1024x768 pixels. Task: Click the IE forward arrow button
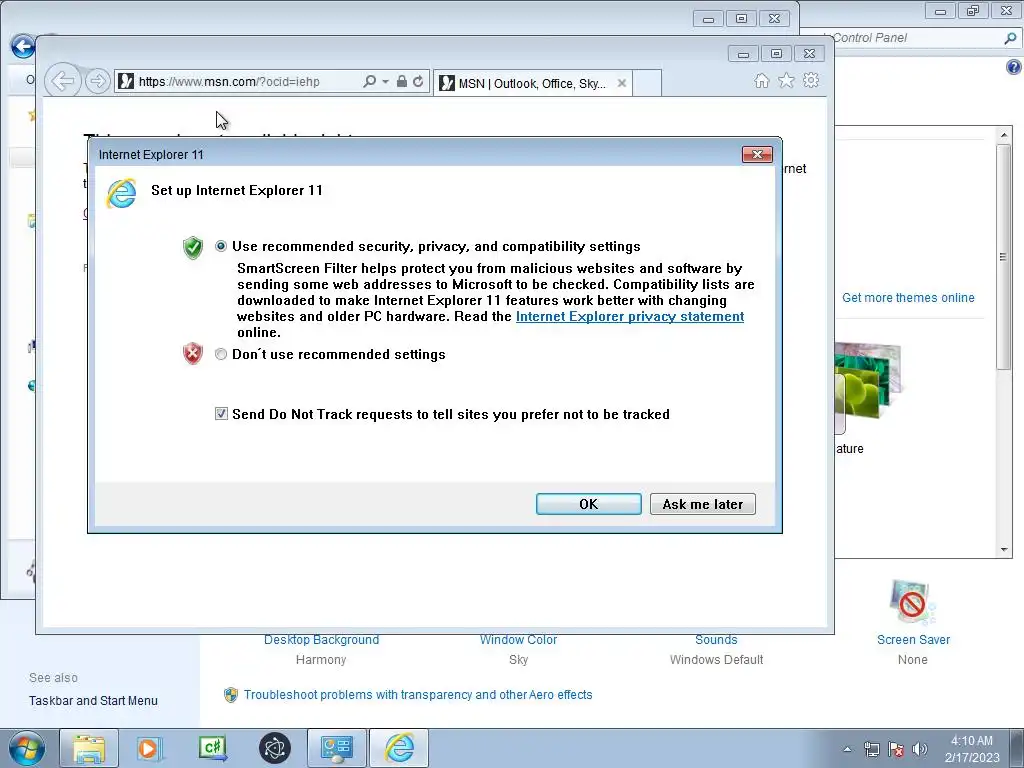(x=97, y=81)
